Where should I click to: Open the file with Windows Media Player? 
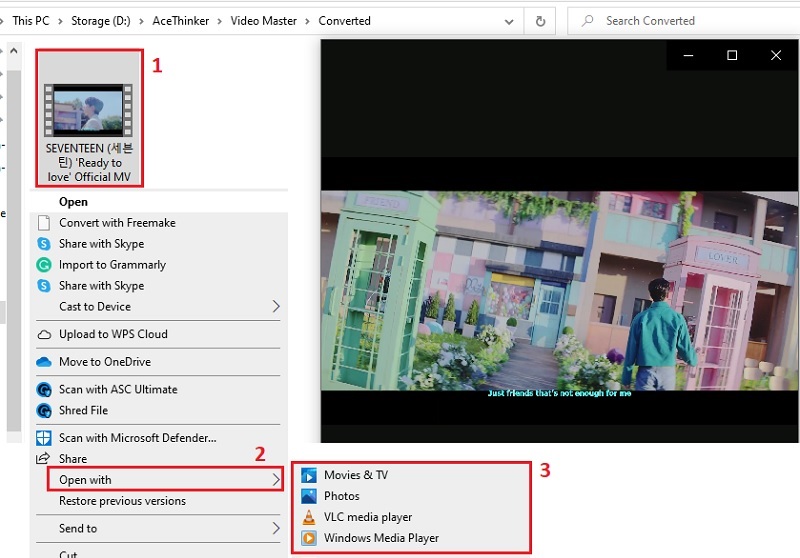[411, 538]
